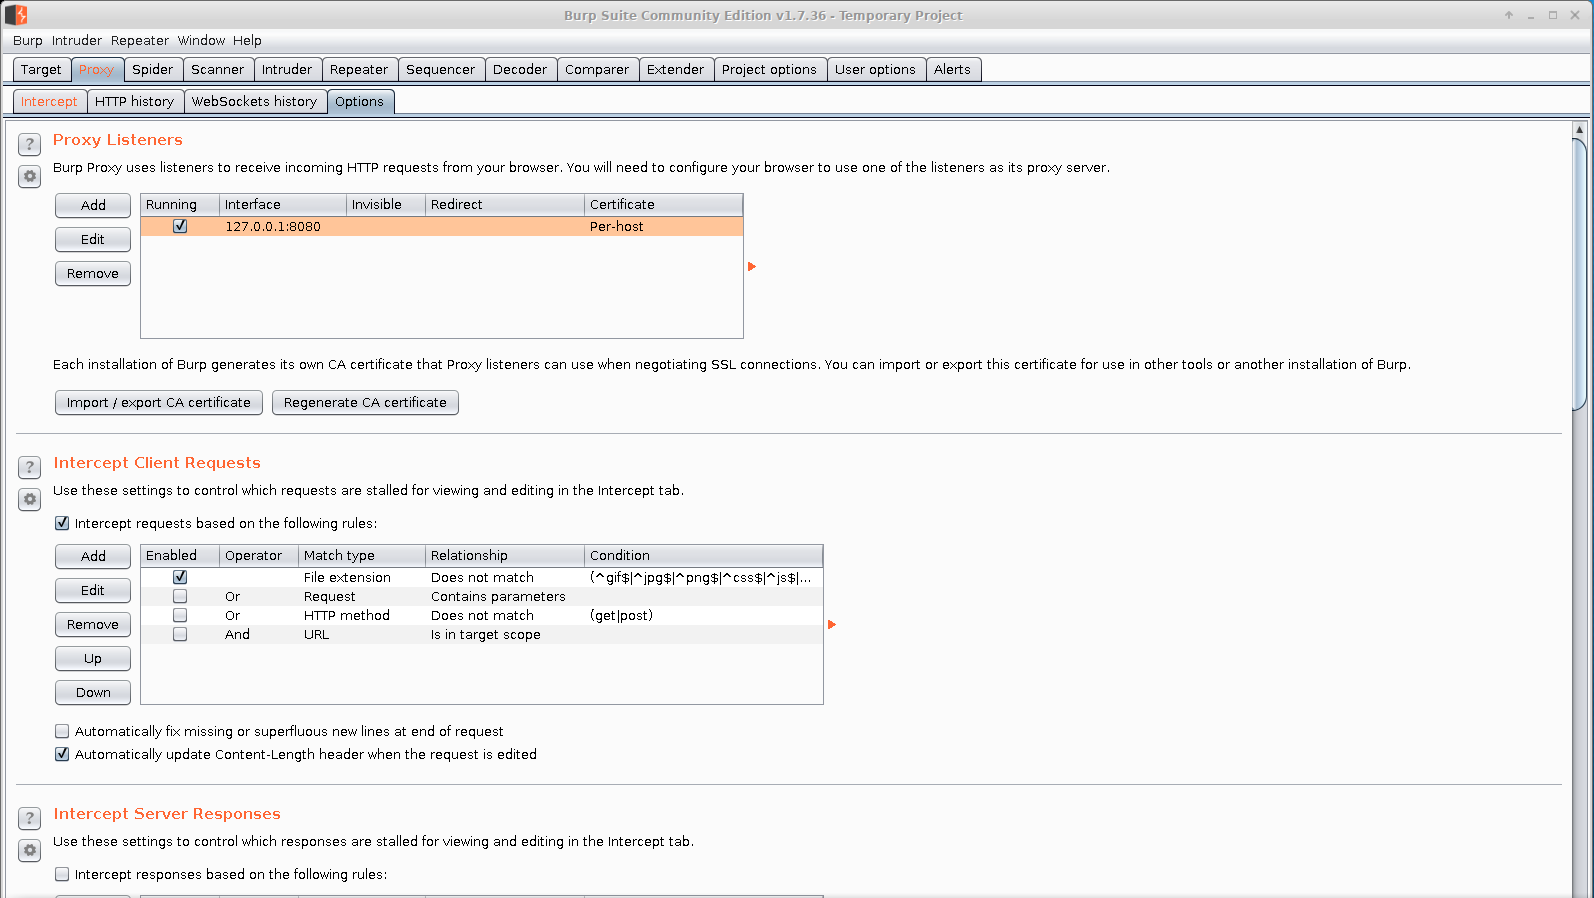Switch to the Decoder tab
The height and width of the screenshot is (898, 1594).
coord(520,70)
